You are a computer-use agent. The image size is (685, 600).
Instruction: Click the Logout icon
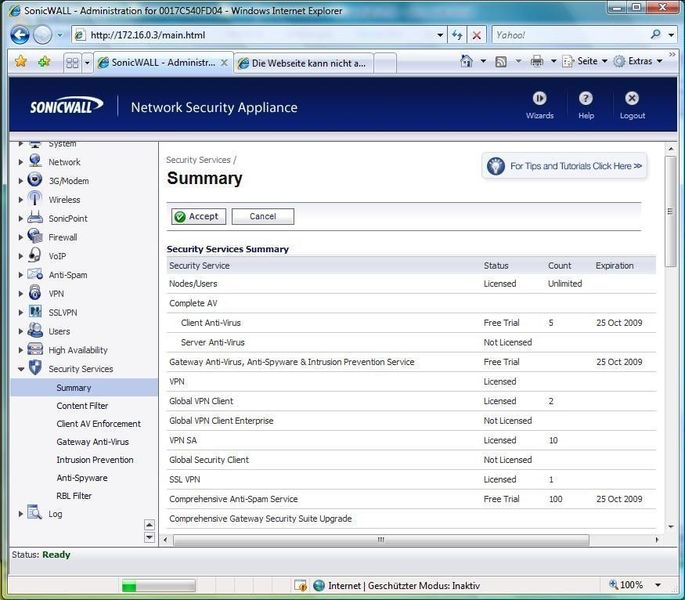632,99
